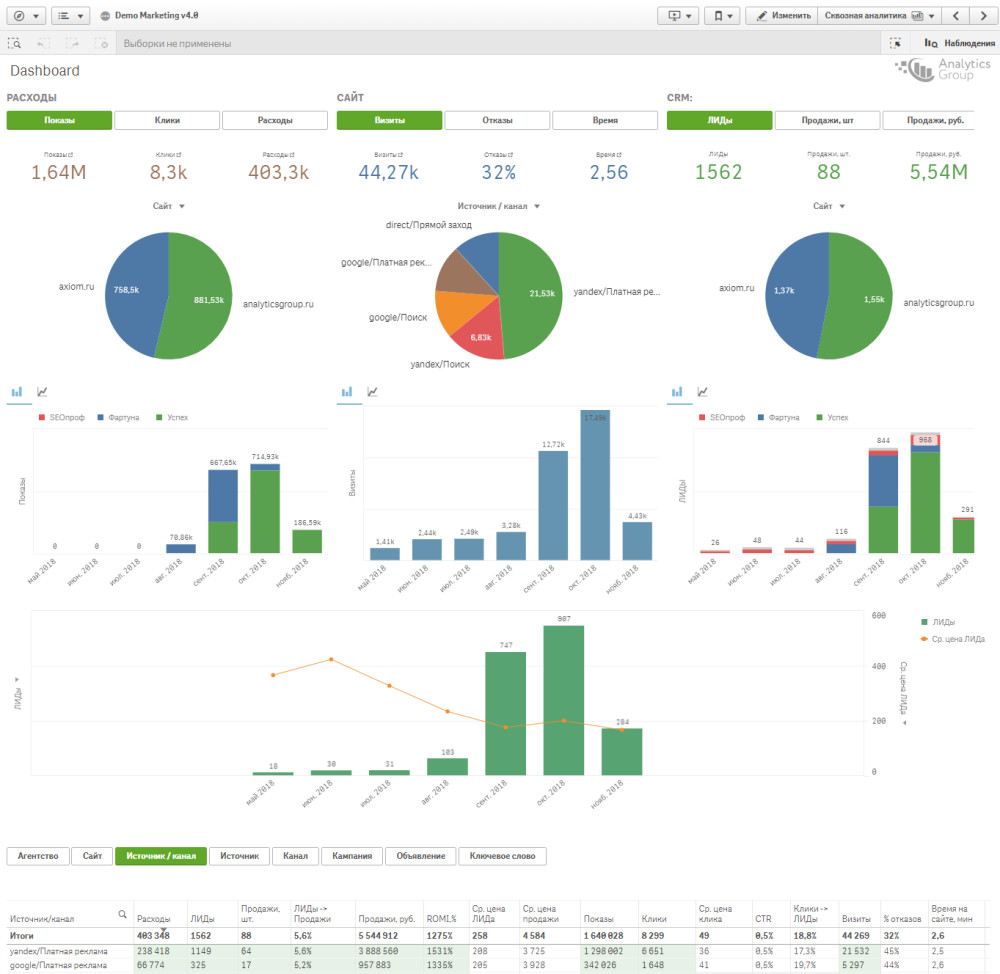The image size is (1000, 974).
Task: Switch to the Ключевое слово tab
Action: [x=501, y=856]
